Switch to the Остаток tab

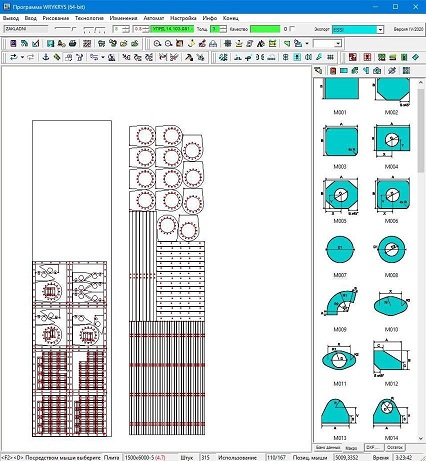coord(395,447)
